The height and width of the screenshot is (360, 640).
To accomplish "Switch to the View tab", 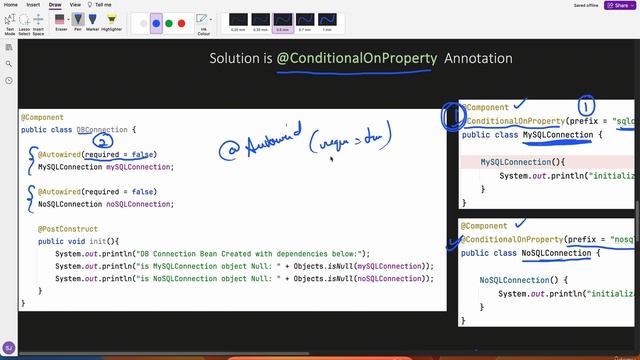I will point(75,5).
